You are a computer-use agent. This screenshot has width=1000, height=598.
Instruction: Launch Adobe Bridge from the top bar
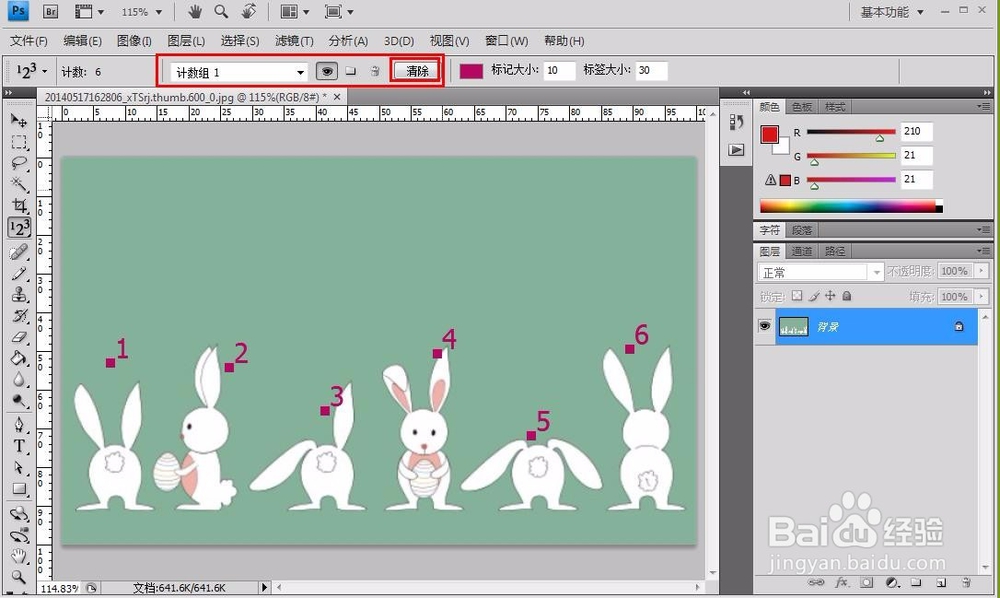pyautogui.click(x=51, y=12)
